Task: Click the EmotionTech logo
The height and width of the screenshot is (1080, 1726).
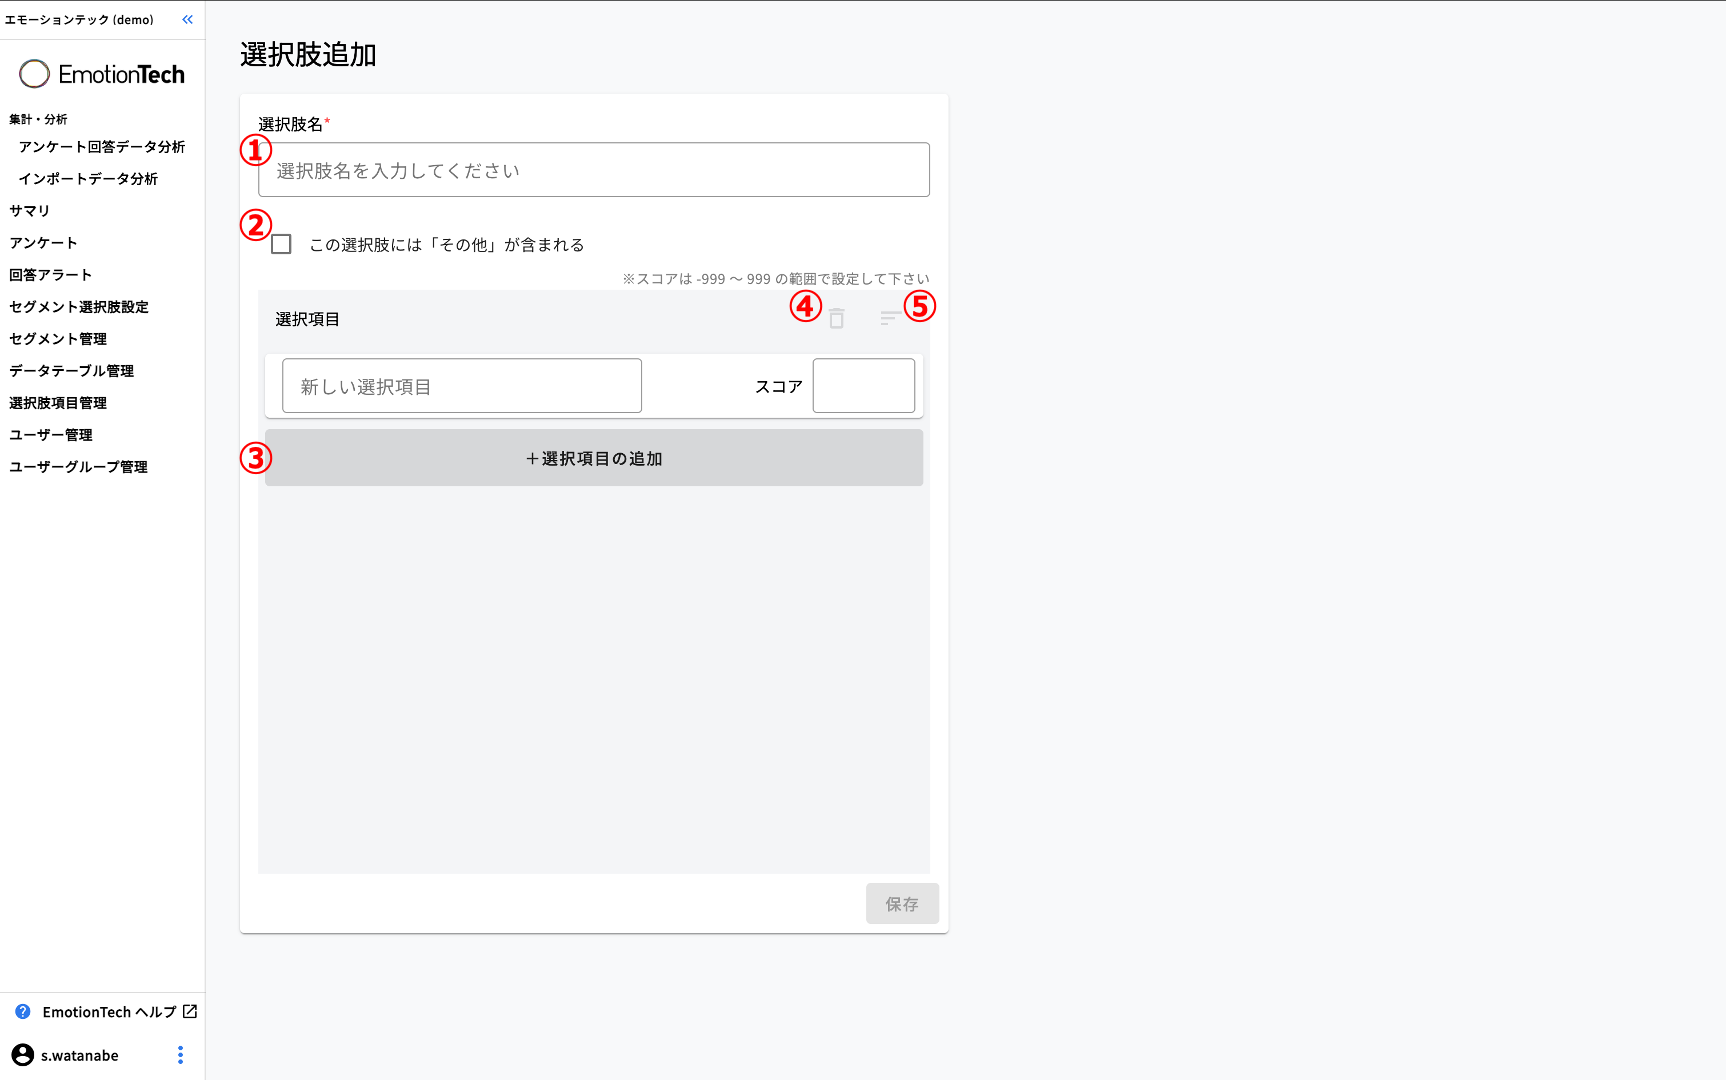Action: (x=102, y=74)
